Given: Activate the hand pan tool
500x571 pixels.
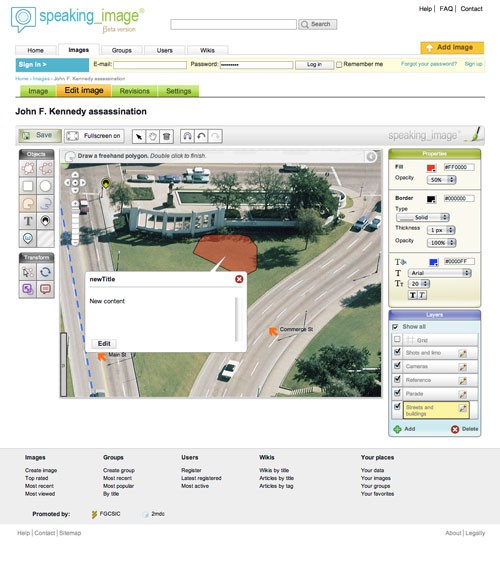Looking at the screenshot, I should coord(153,137).
